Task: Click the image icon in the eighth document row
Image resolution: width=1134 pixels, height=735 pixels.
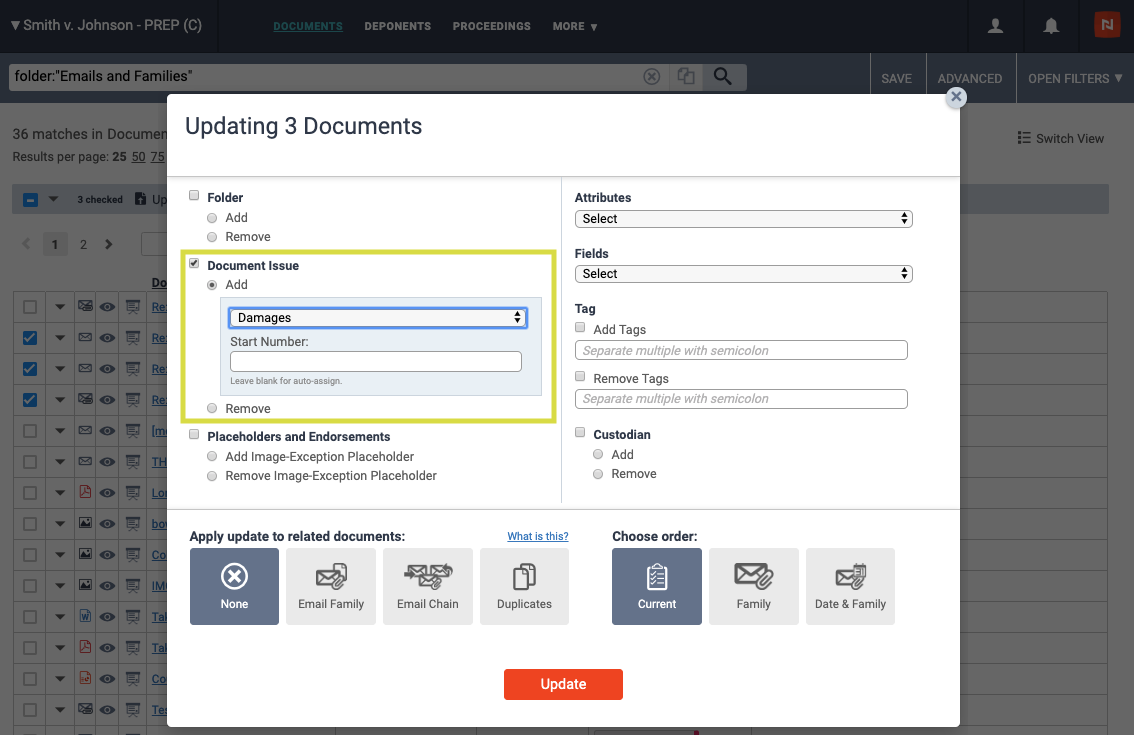Action: click(x=85, y=522)
